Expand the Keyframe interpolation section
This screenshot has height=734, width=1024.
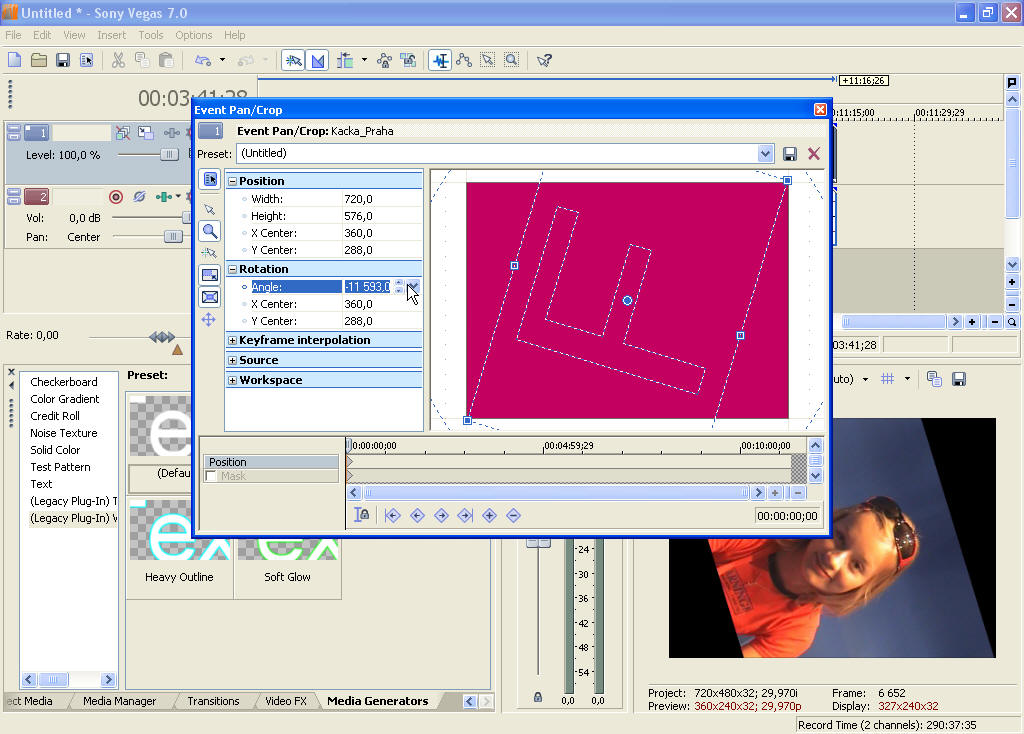[x=233, y=341]
